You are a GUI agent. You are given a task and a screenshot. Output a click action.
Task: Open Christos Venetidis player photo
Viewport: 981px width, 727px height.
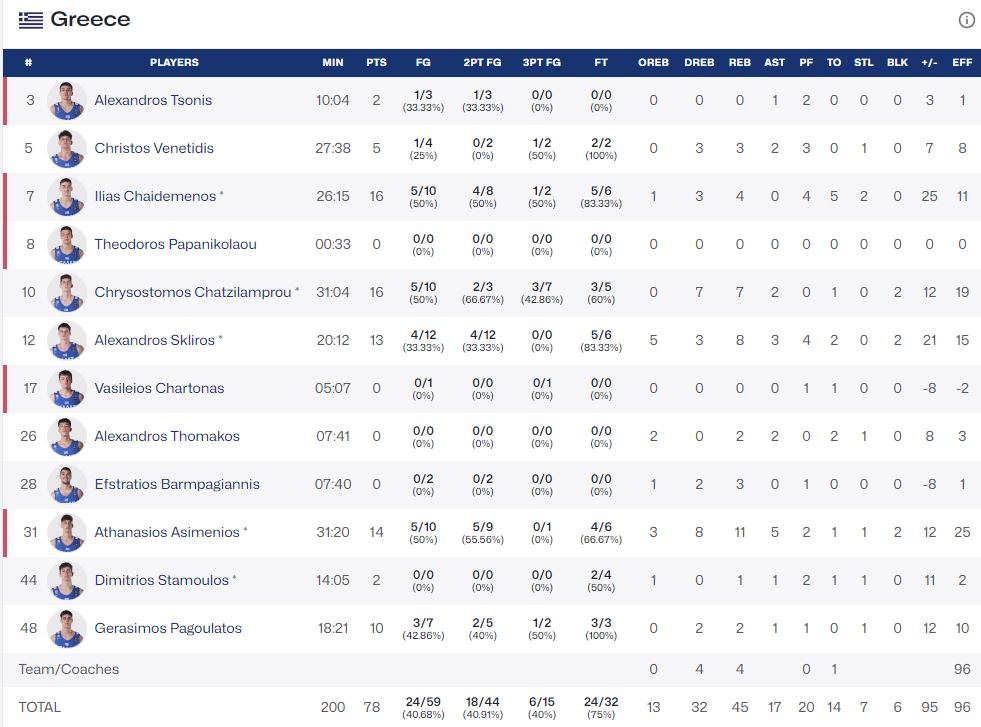click(67, 149)
